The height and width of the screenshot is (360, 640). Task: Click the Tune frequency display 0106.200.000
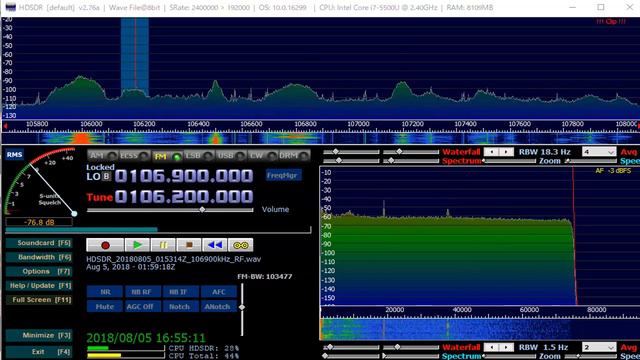[184, 197]
